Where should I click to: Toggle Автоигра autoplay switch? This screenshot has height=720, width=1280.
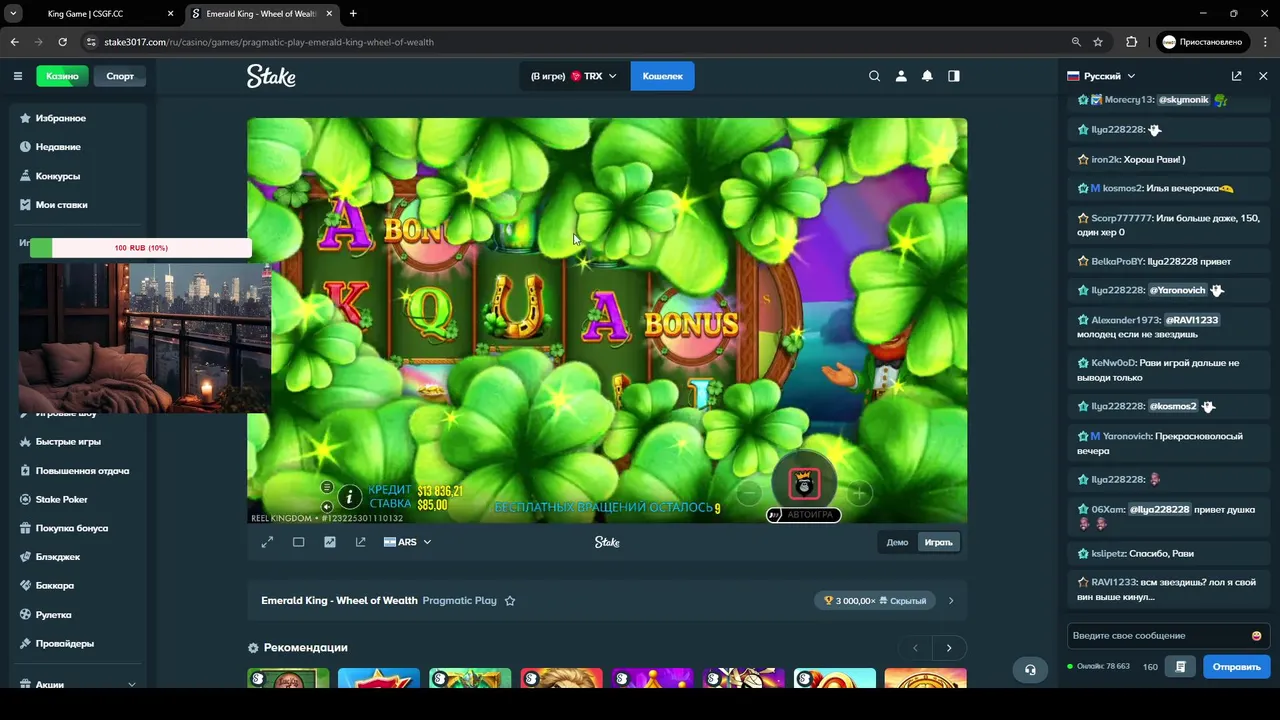(803, 515)
